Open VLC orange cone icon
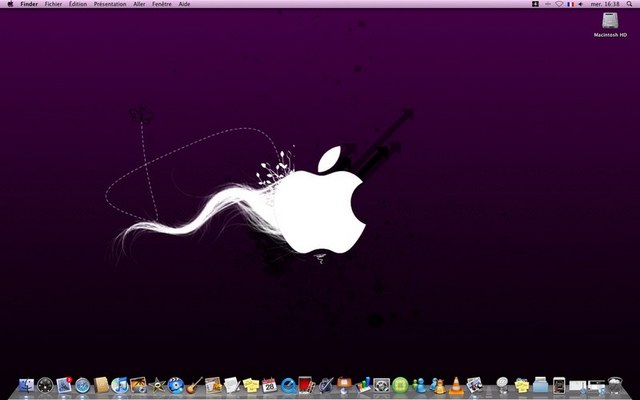This screenshot has height=400, width=640. [456, 385]
